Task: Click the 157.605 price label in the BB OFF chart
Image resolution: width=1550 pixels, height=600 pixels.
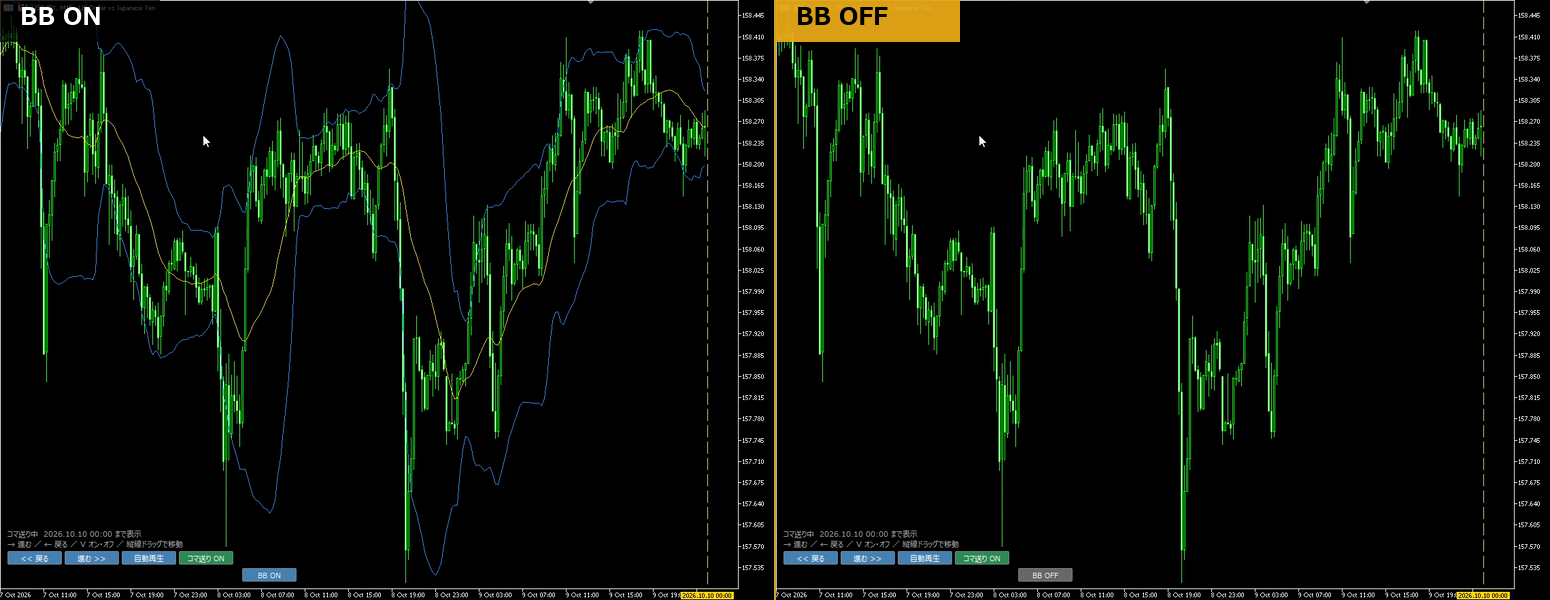Action: 1529,525
